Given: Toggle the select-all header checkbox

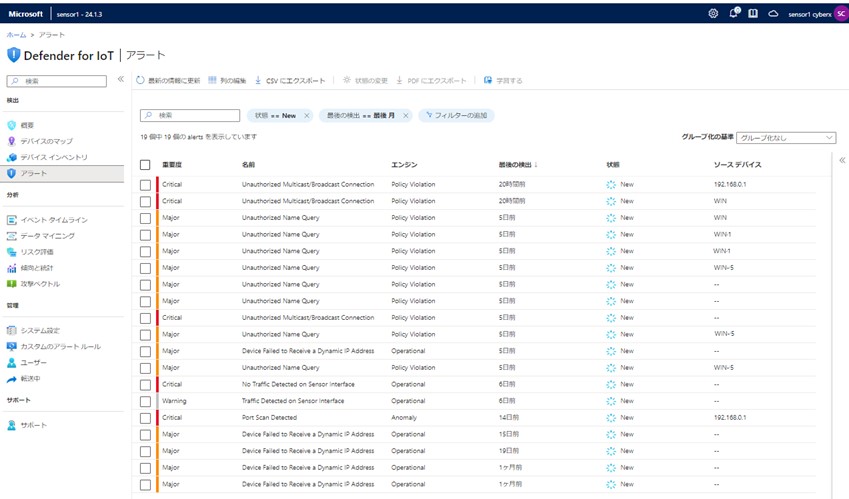Looking at the screenshot, I should (x=145, y=165).
